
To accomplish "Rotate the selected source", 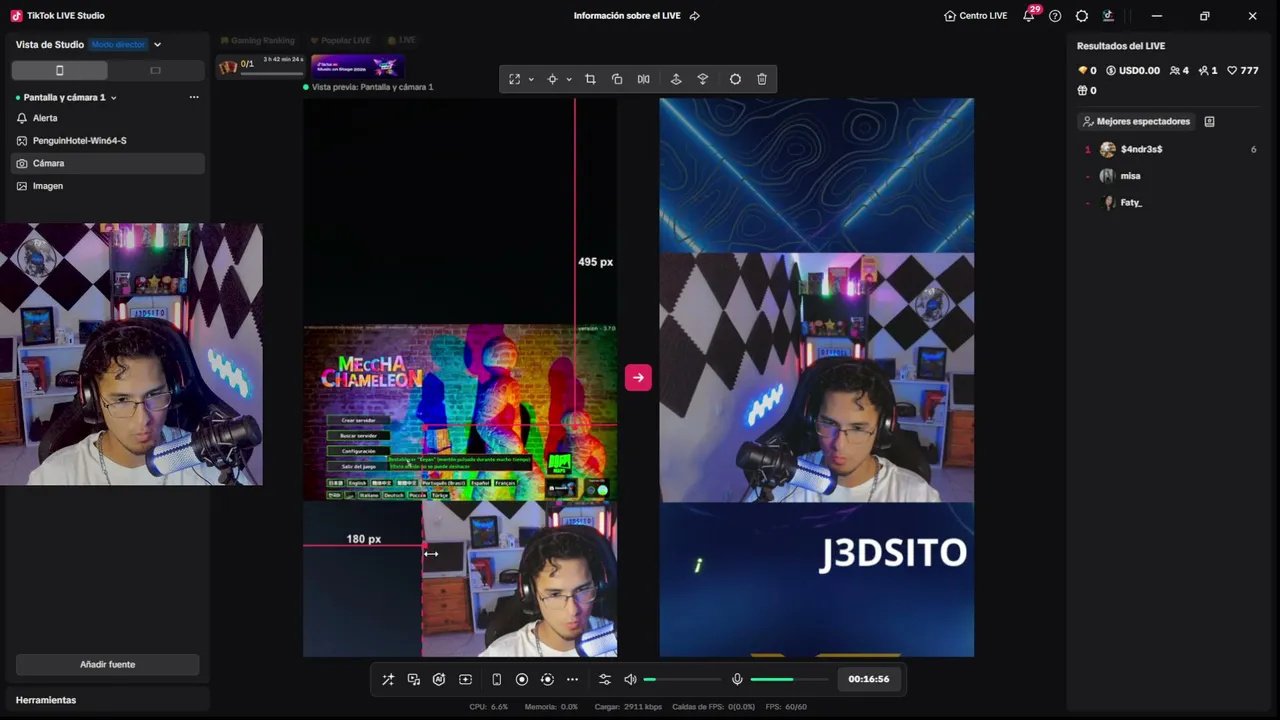I will tap(617, 79).
